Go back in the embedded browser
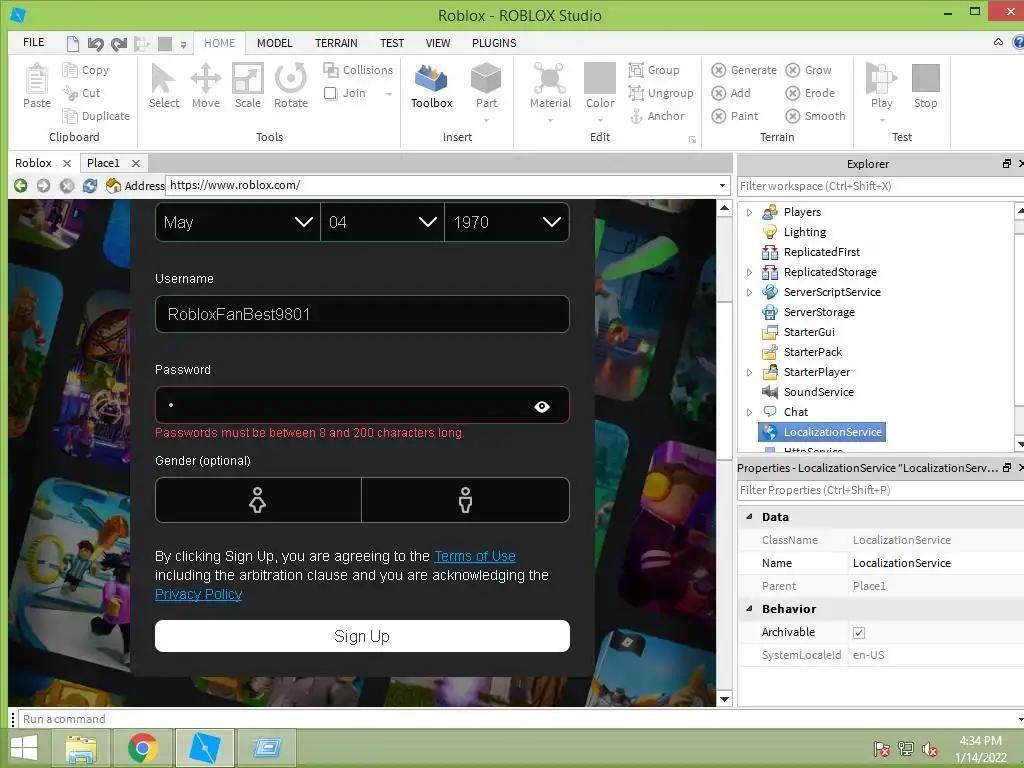1024x768 pixels. click(x=20, y=185)
